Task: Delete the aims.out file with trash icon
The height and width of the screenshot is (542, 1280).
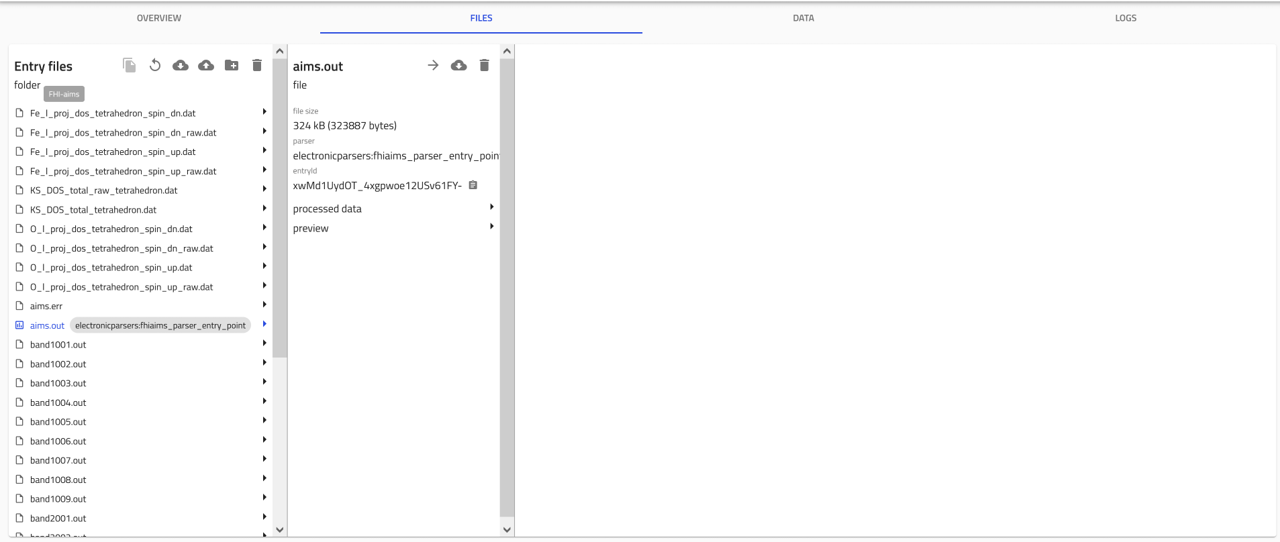Action: [x=484, y=65]
